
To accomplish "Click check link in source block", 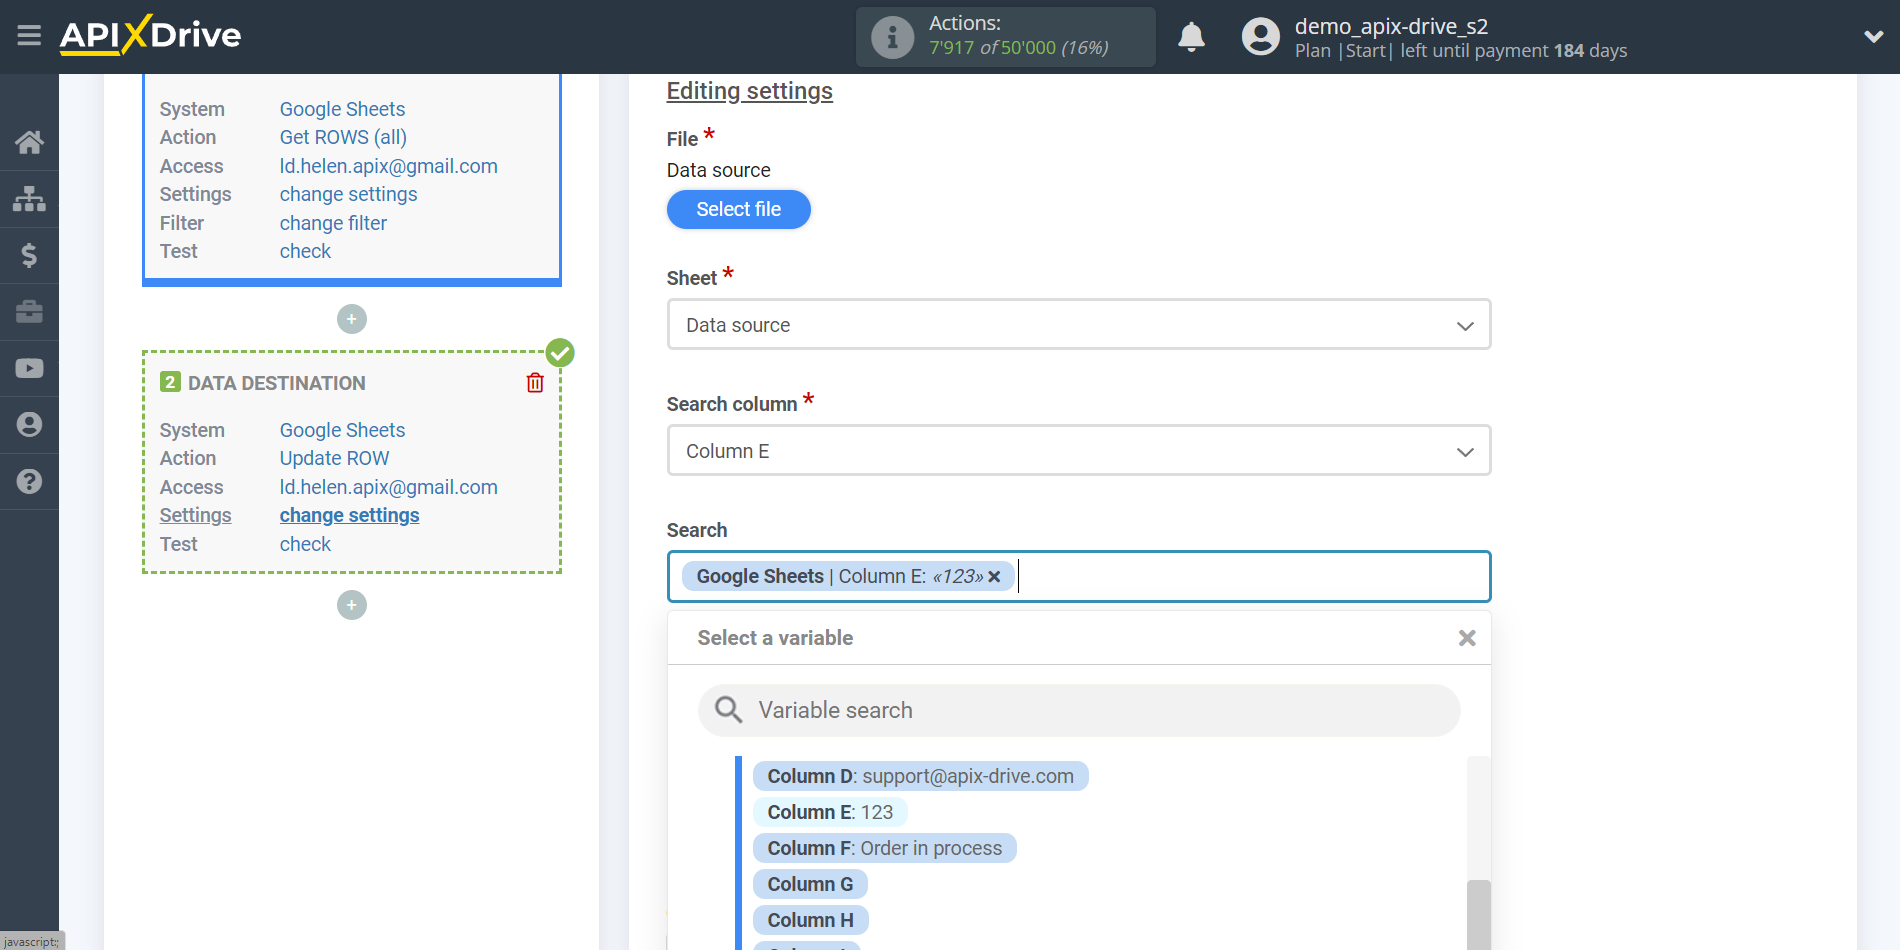I will tap(305, 251).
